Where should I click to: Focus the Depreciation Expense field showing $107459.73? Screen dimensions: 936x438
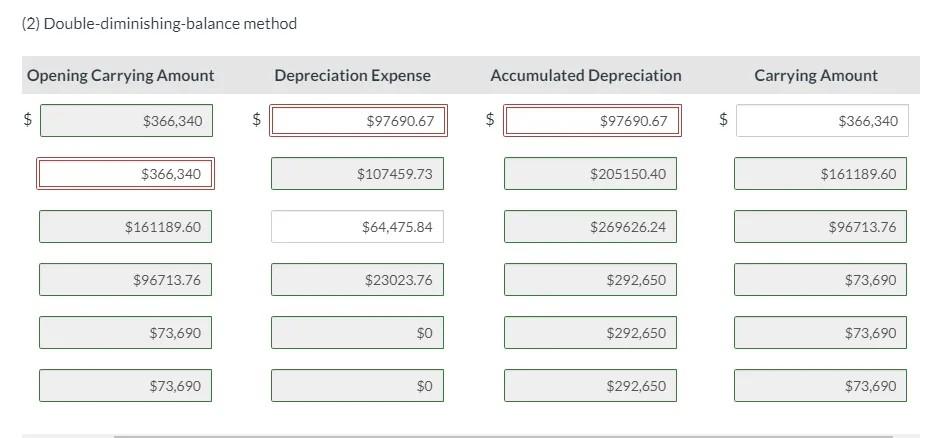(x=357, y=174)
